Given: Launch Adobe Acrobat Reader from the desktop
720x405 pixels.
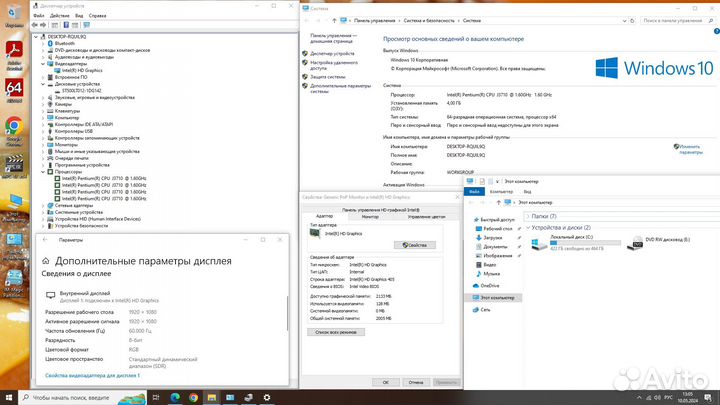Looking at the screenshot, I should click(x=14, y=55).
